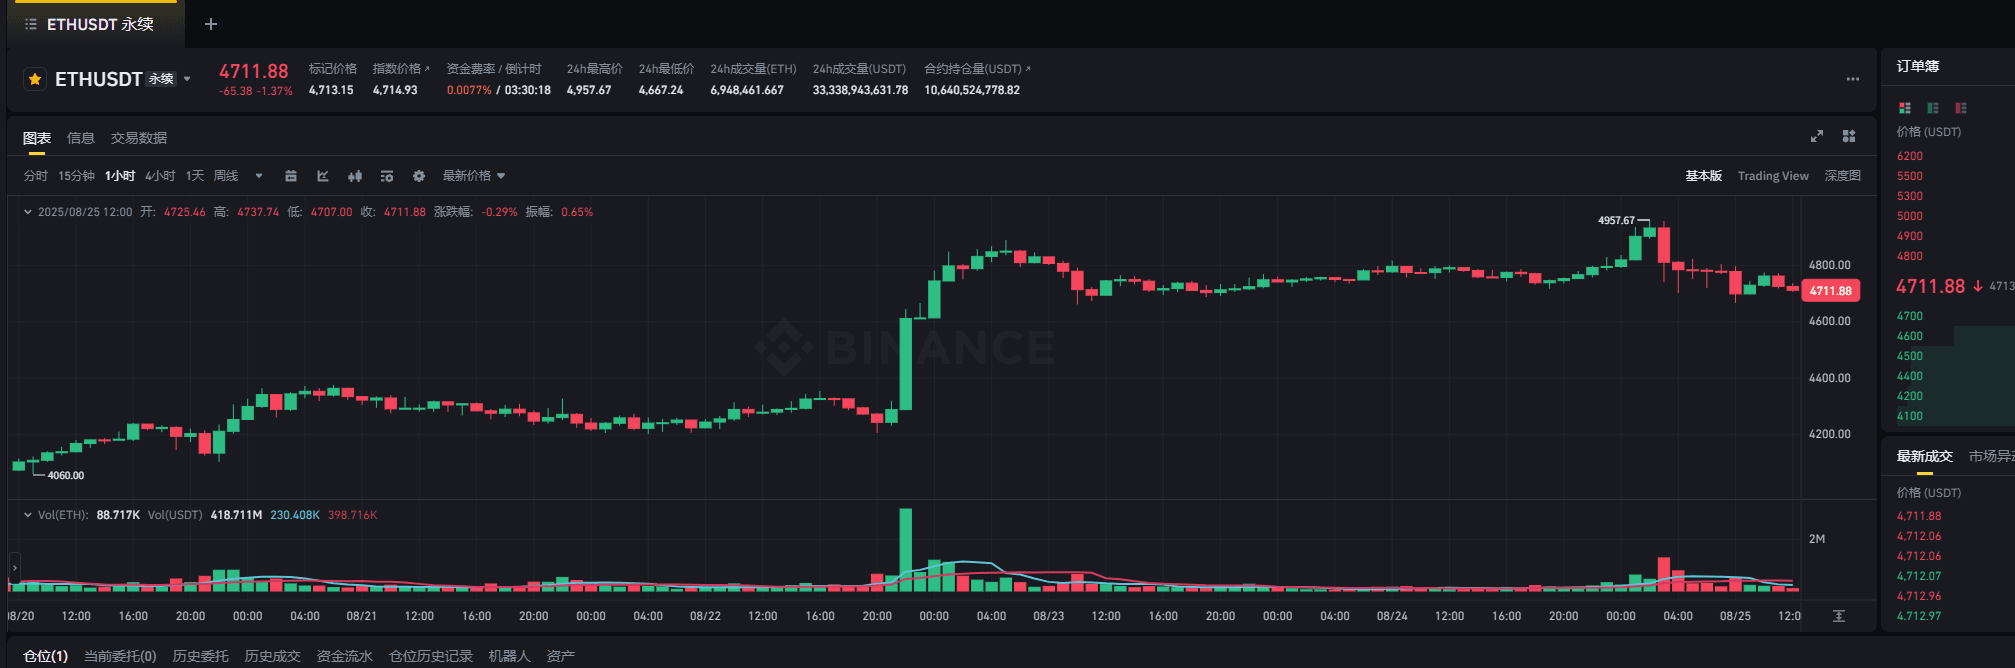
Task: Switch chart to Trading View mode
Action: tap(1773, 176)
